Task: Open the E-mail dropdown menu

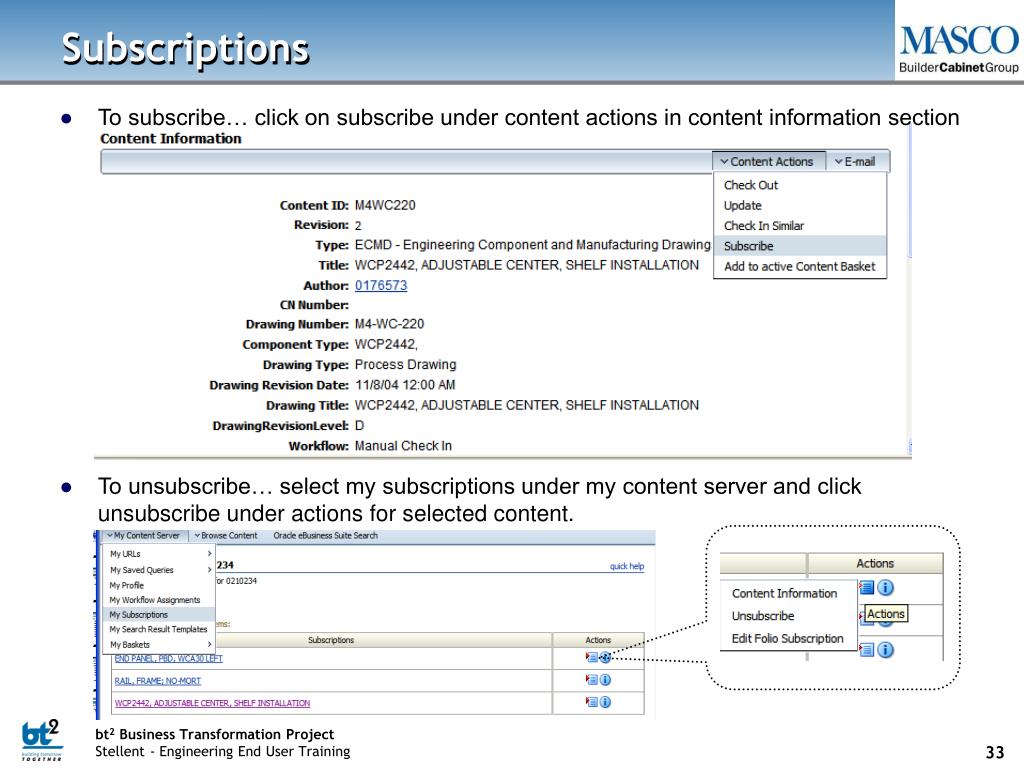Action: point(856,161)
